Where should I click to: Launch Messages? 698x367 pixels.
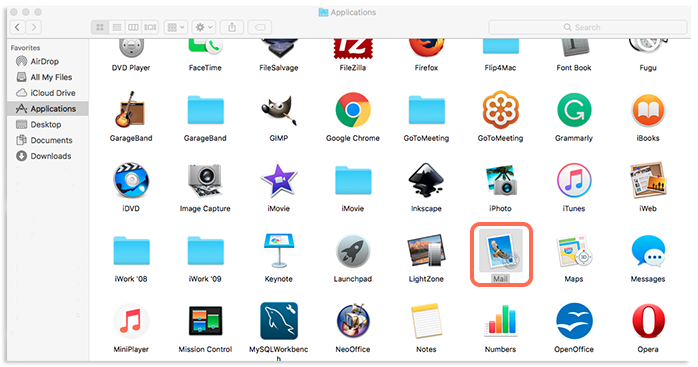click(x=648, y=250)
